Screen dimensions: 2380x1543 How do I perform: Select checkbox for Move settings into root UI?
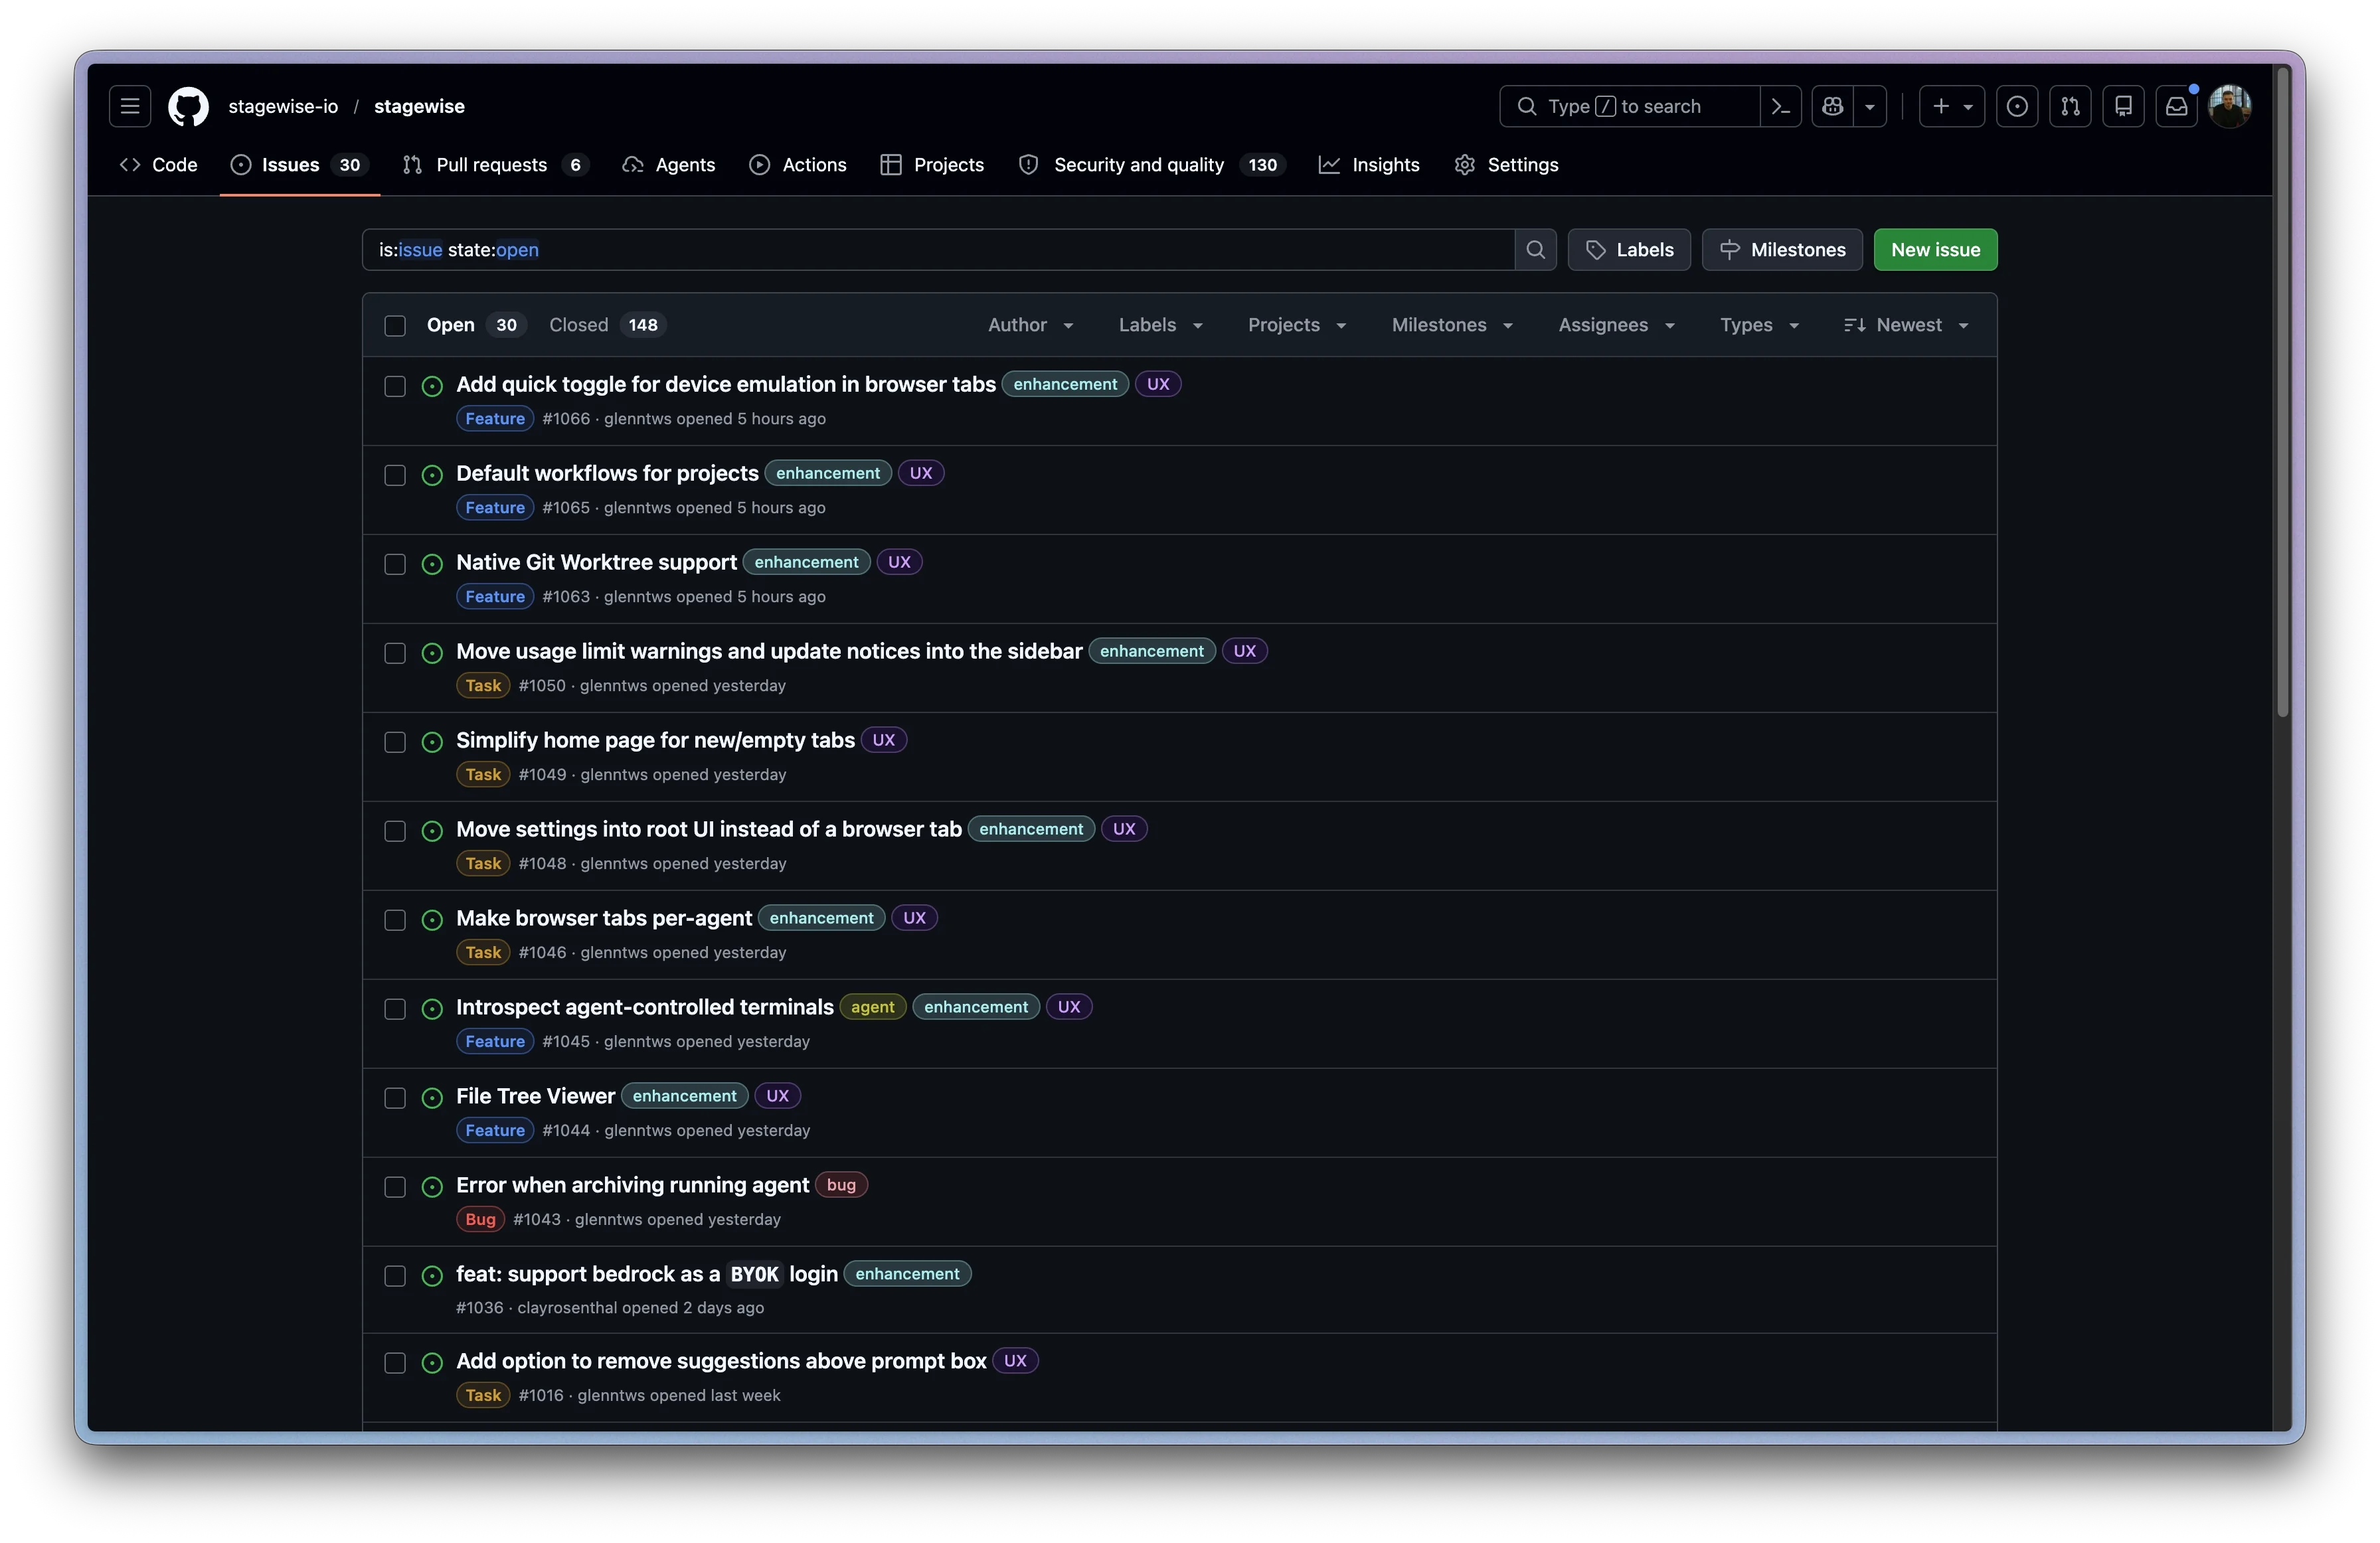(x=395, y=832)
